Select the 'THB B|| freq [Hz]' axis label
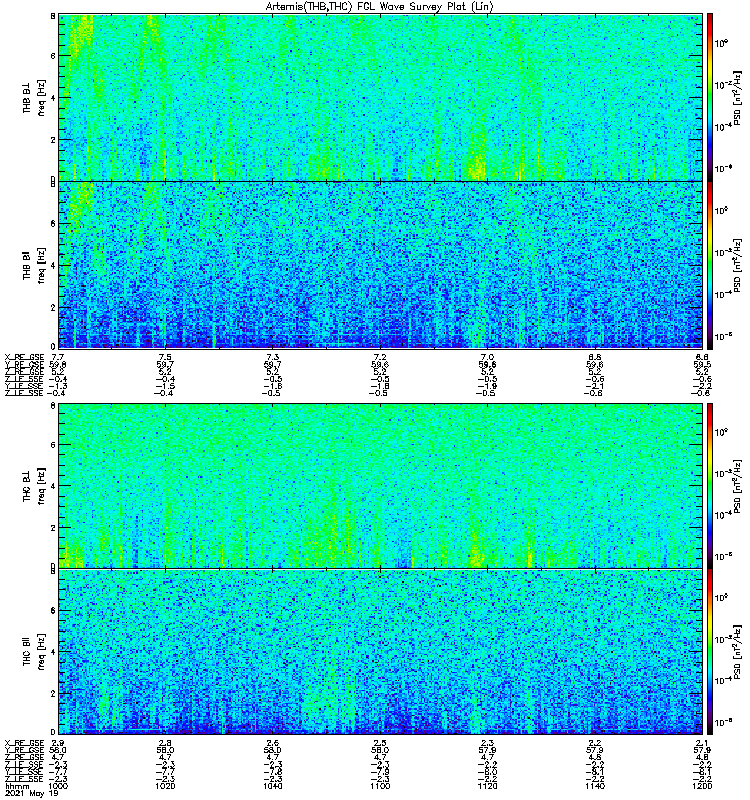 pos(34,265)
